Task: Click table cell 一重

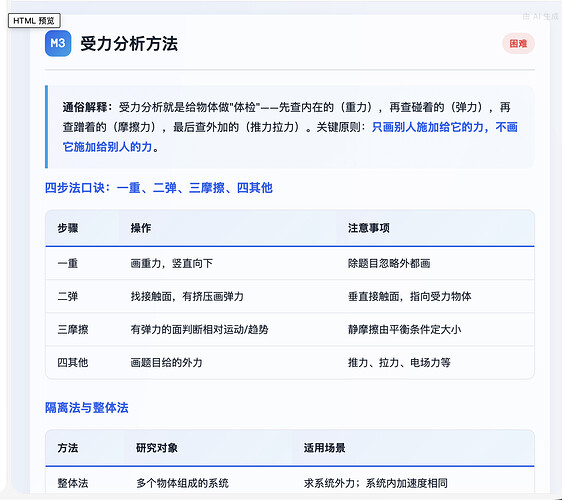Action: coord(68,263)
